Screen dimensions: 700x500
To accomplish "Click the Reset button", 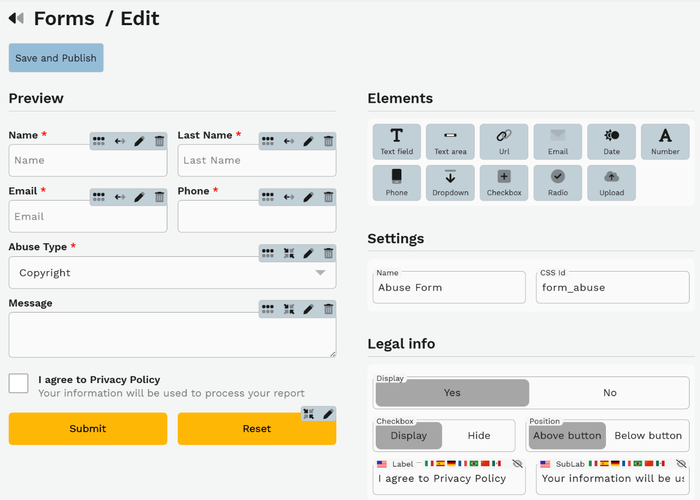I will (257, 429).
